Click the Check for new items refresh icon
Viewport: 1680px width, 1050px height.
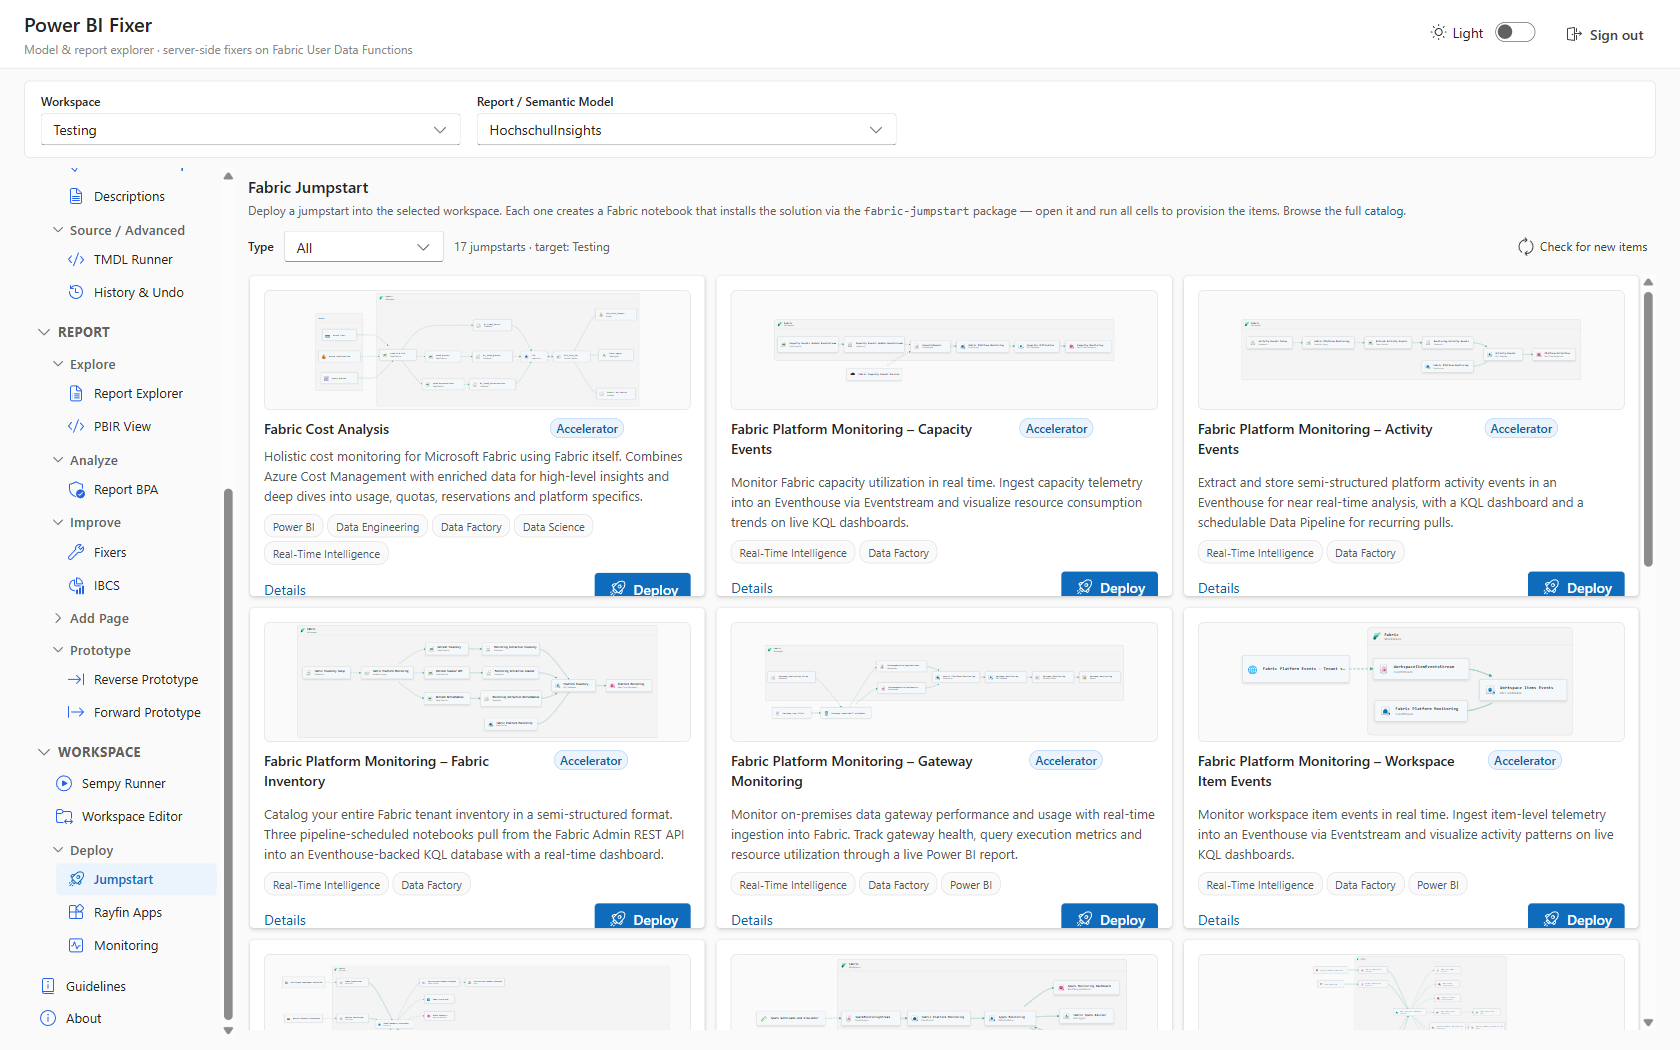(1526, 247)
